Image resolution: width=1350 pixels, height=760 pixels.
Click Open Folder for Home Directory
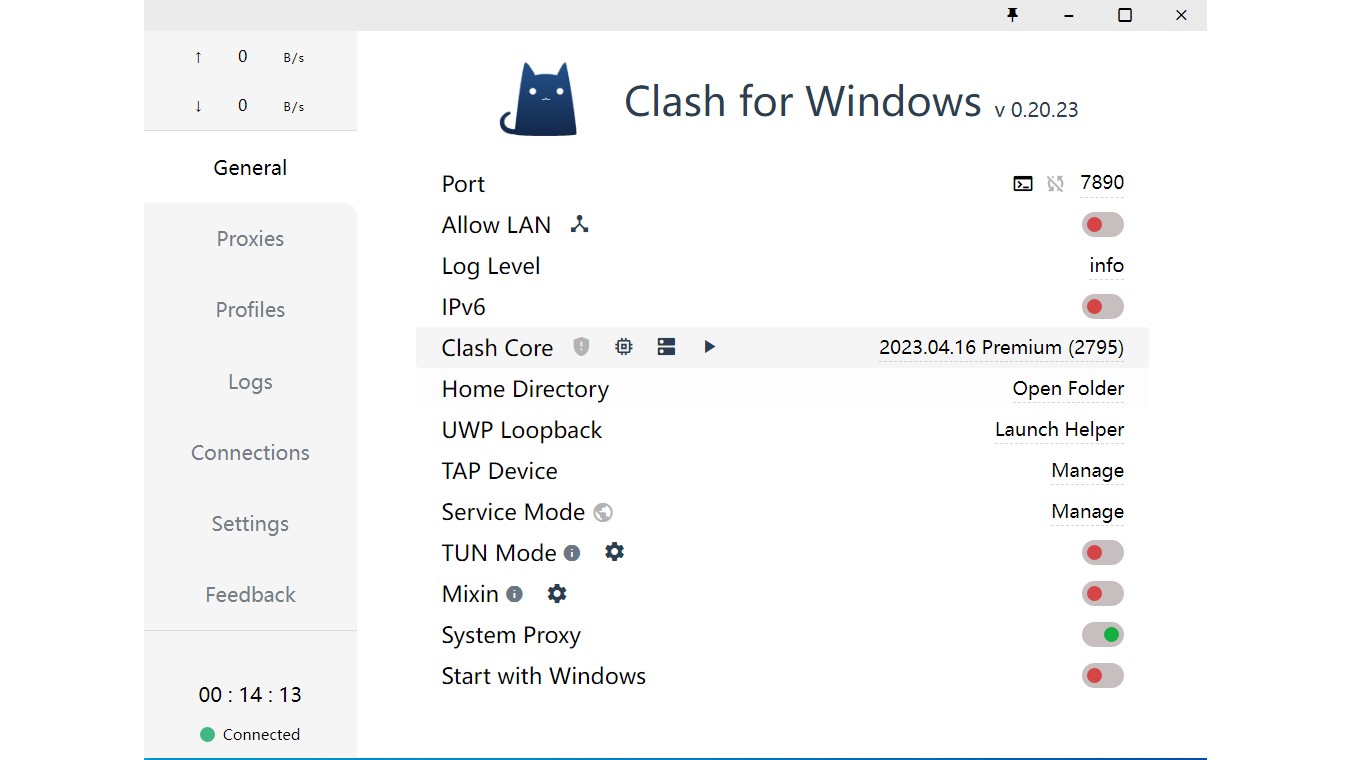(x=1068, y=388)
